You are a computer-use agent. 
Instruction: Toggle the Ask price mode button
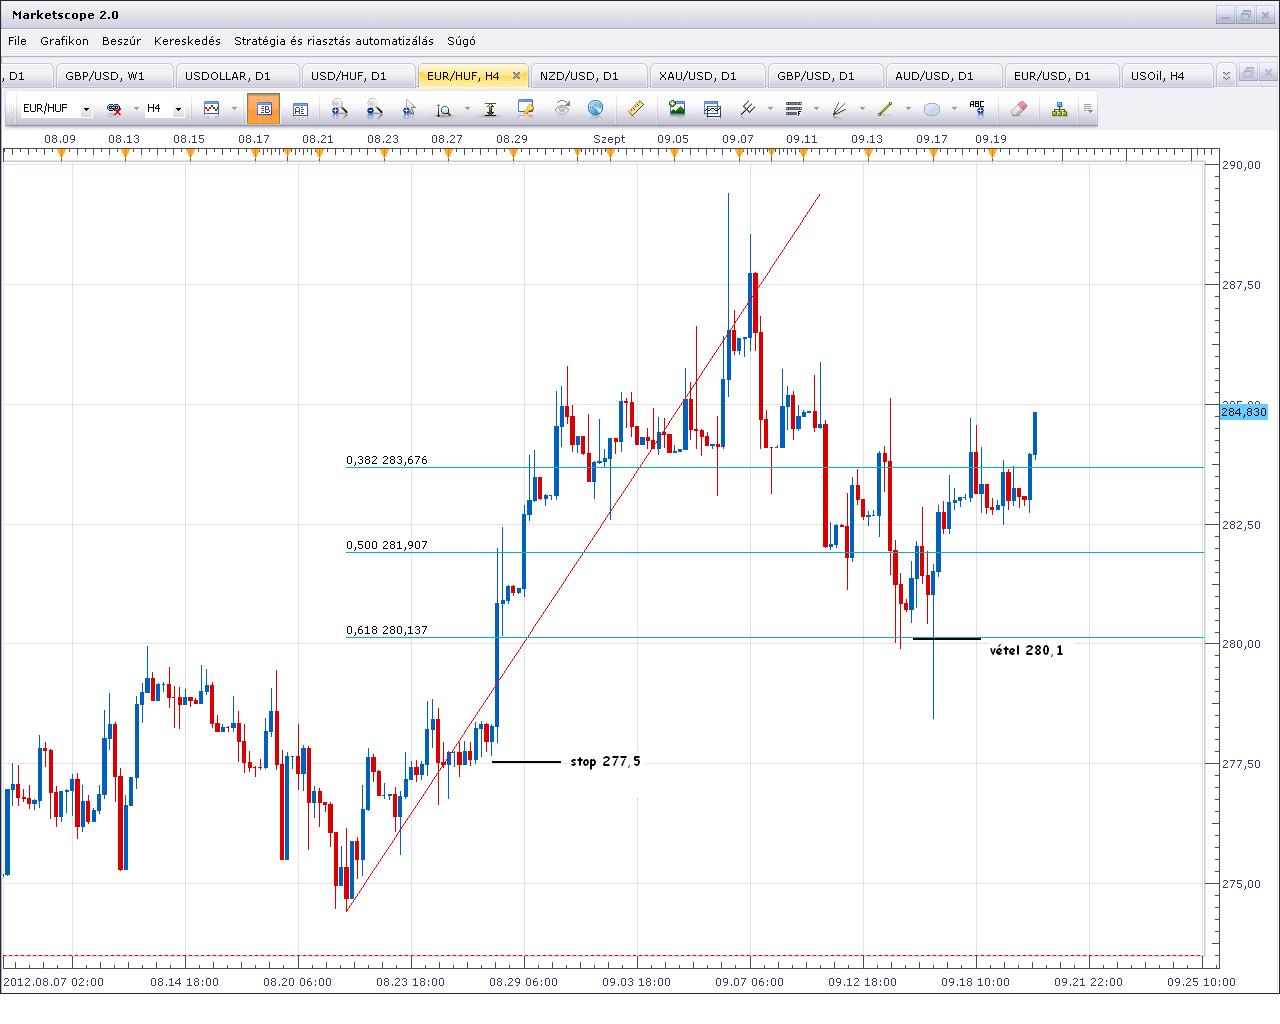tap(300, 109)
